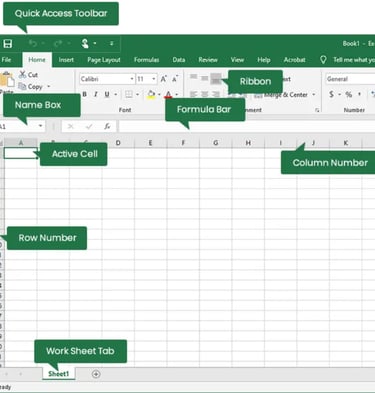
Task: Open the Acrobat tab
Action: pos(294,60)
